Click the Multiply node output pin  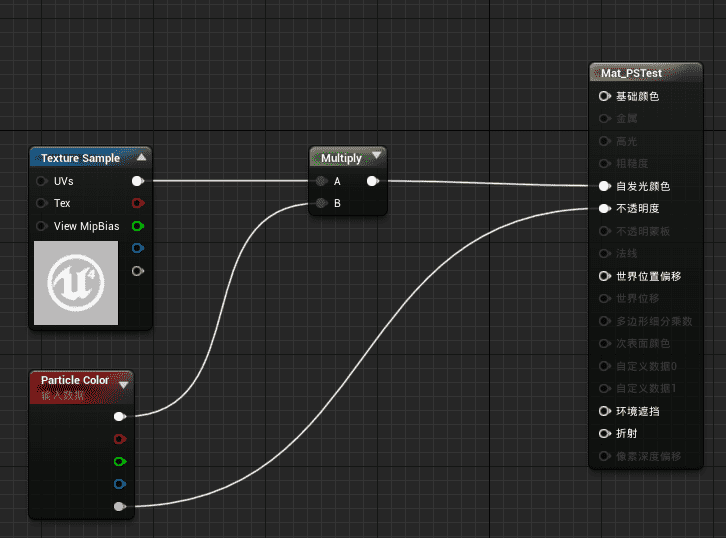(373, 181)
